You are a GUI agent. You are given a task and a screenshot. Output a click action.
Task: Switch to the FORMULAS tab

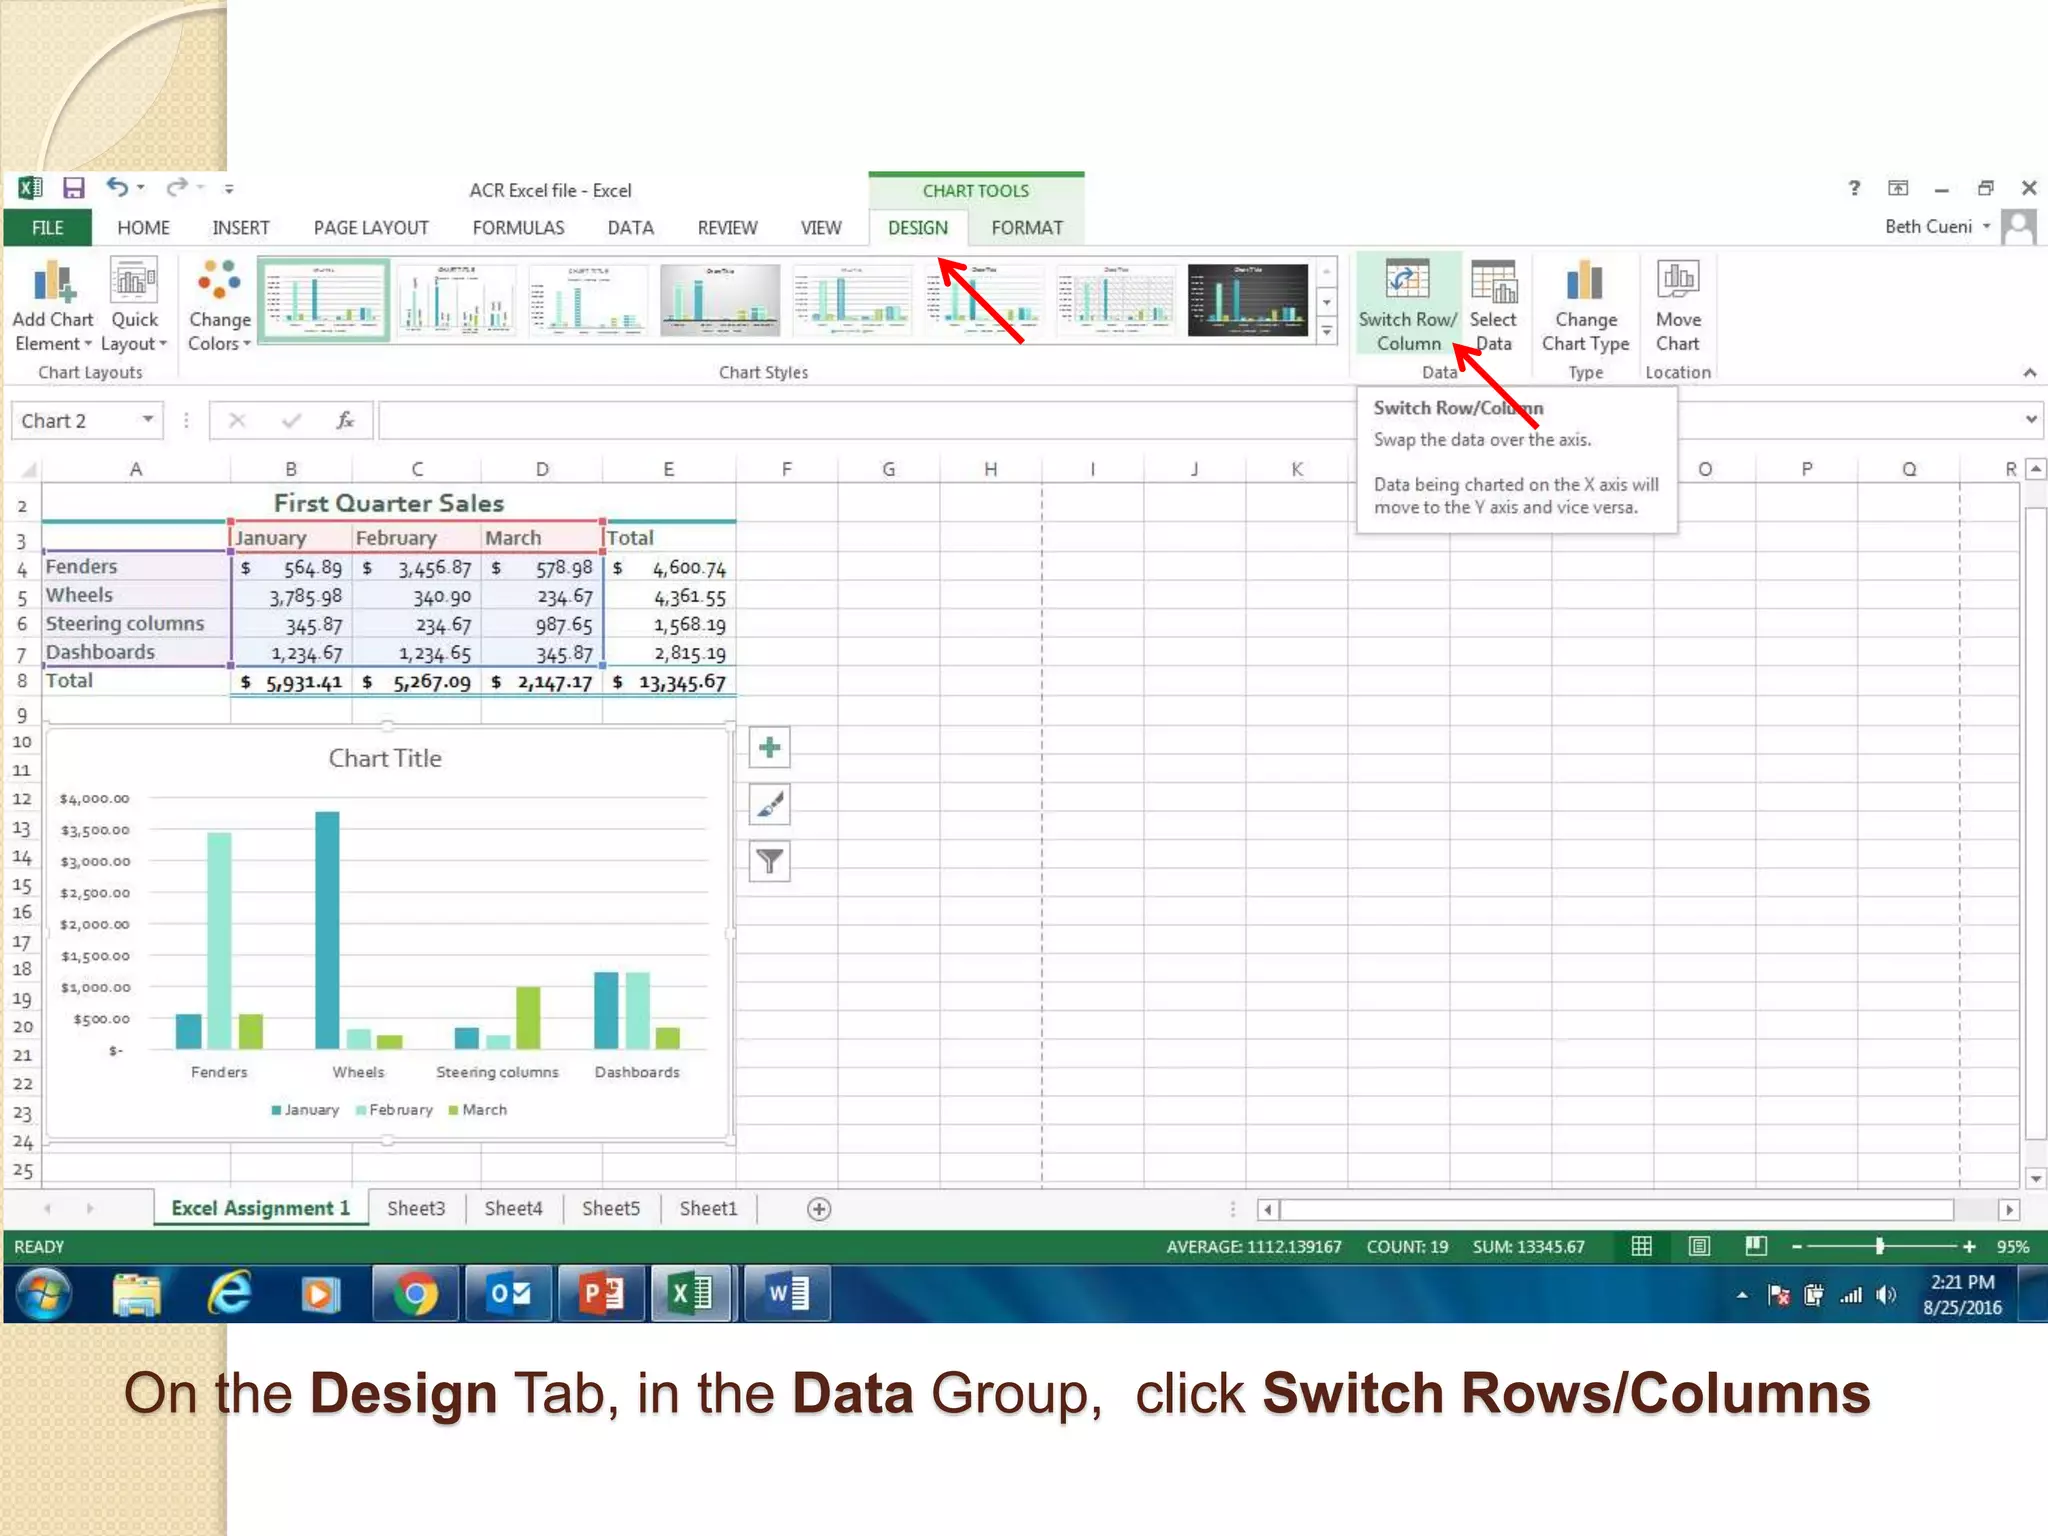click(518, 228)
